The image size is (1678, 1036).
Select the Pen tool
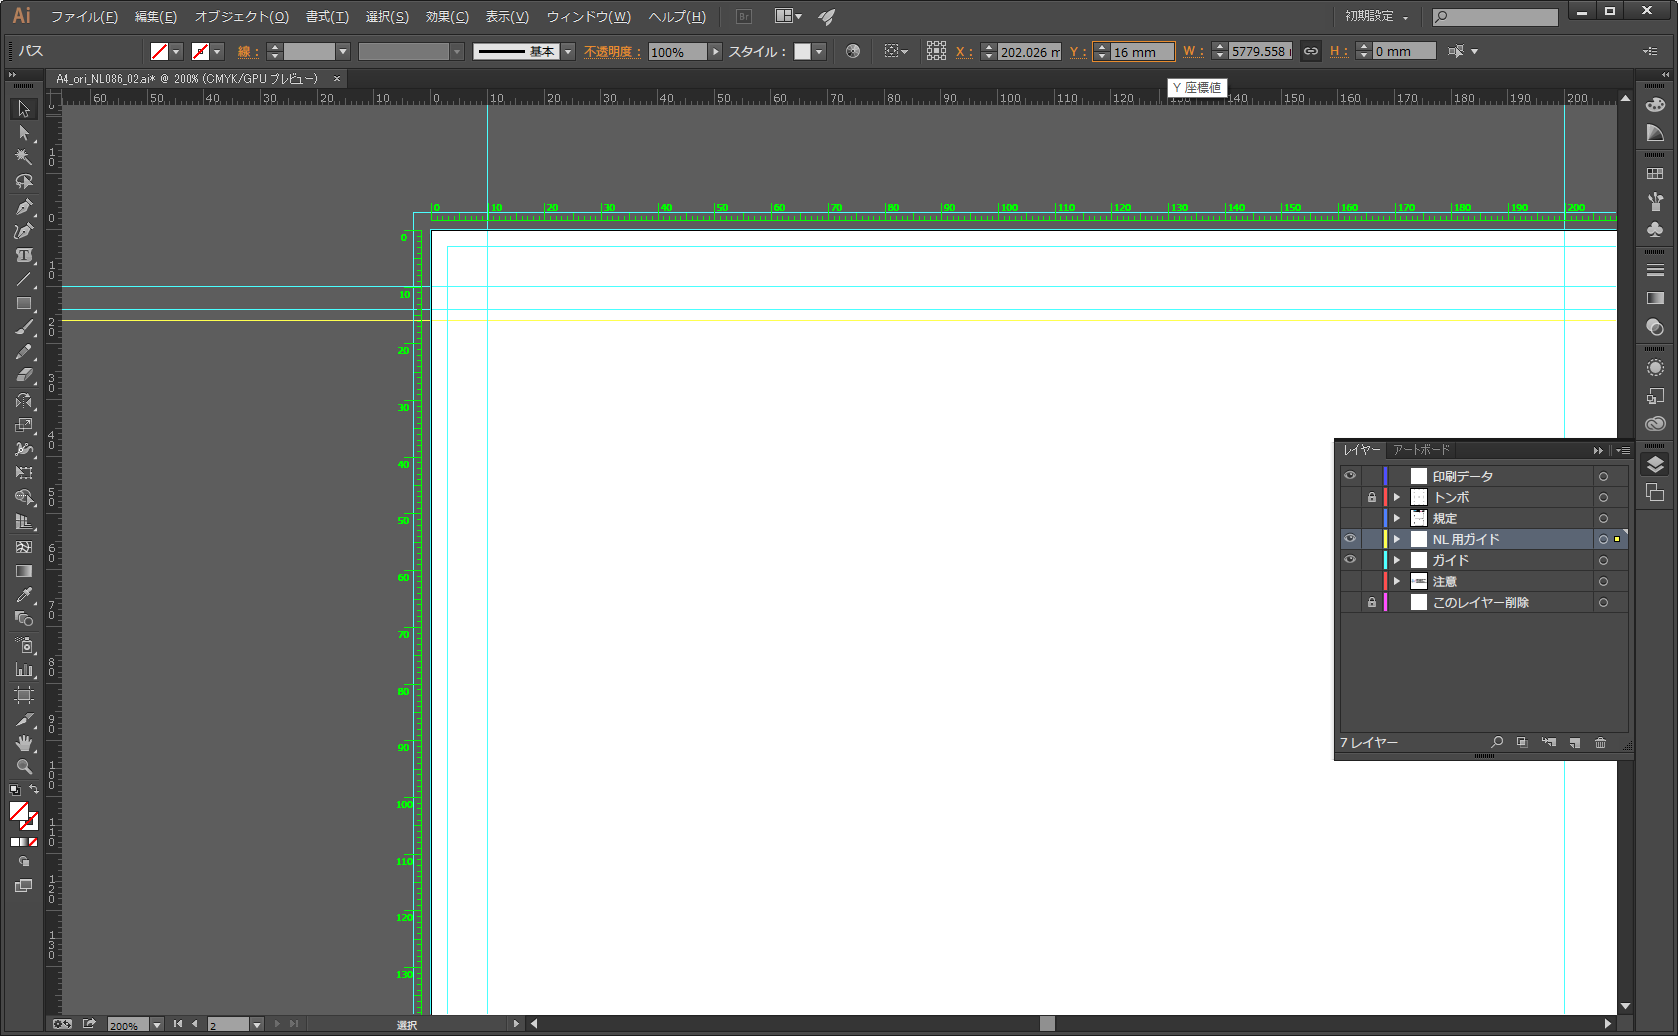point(24,207)
